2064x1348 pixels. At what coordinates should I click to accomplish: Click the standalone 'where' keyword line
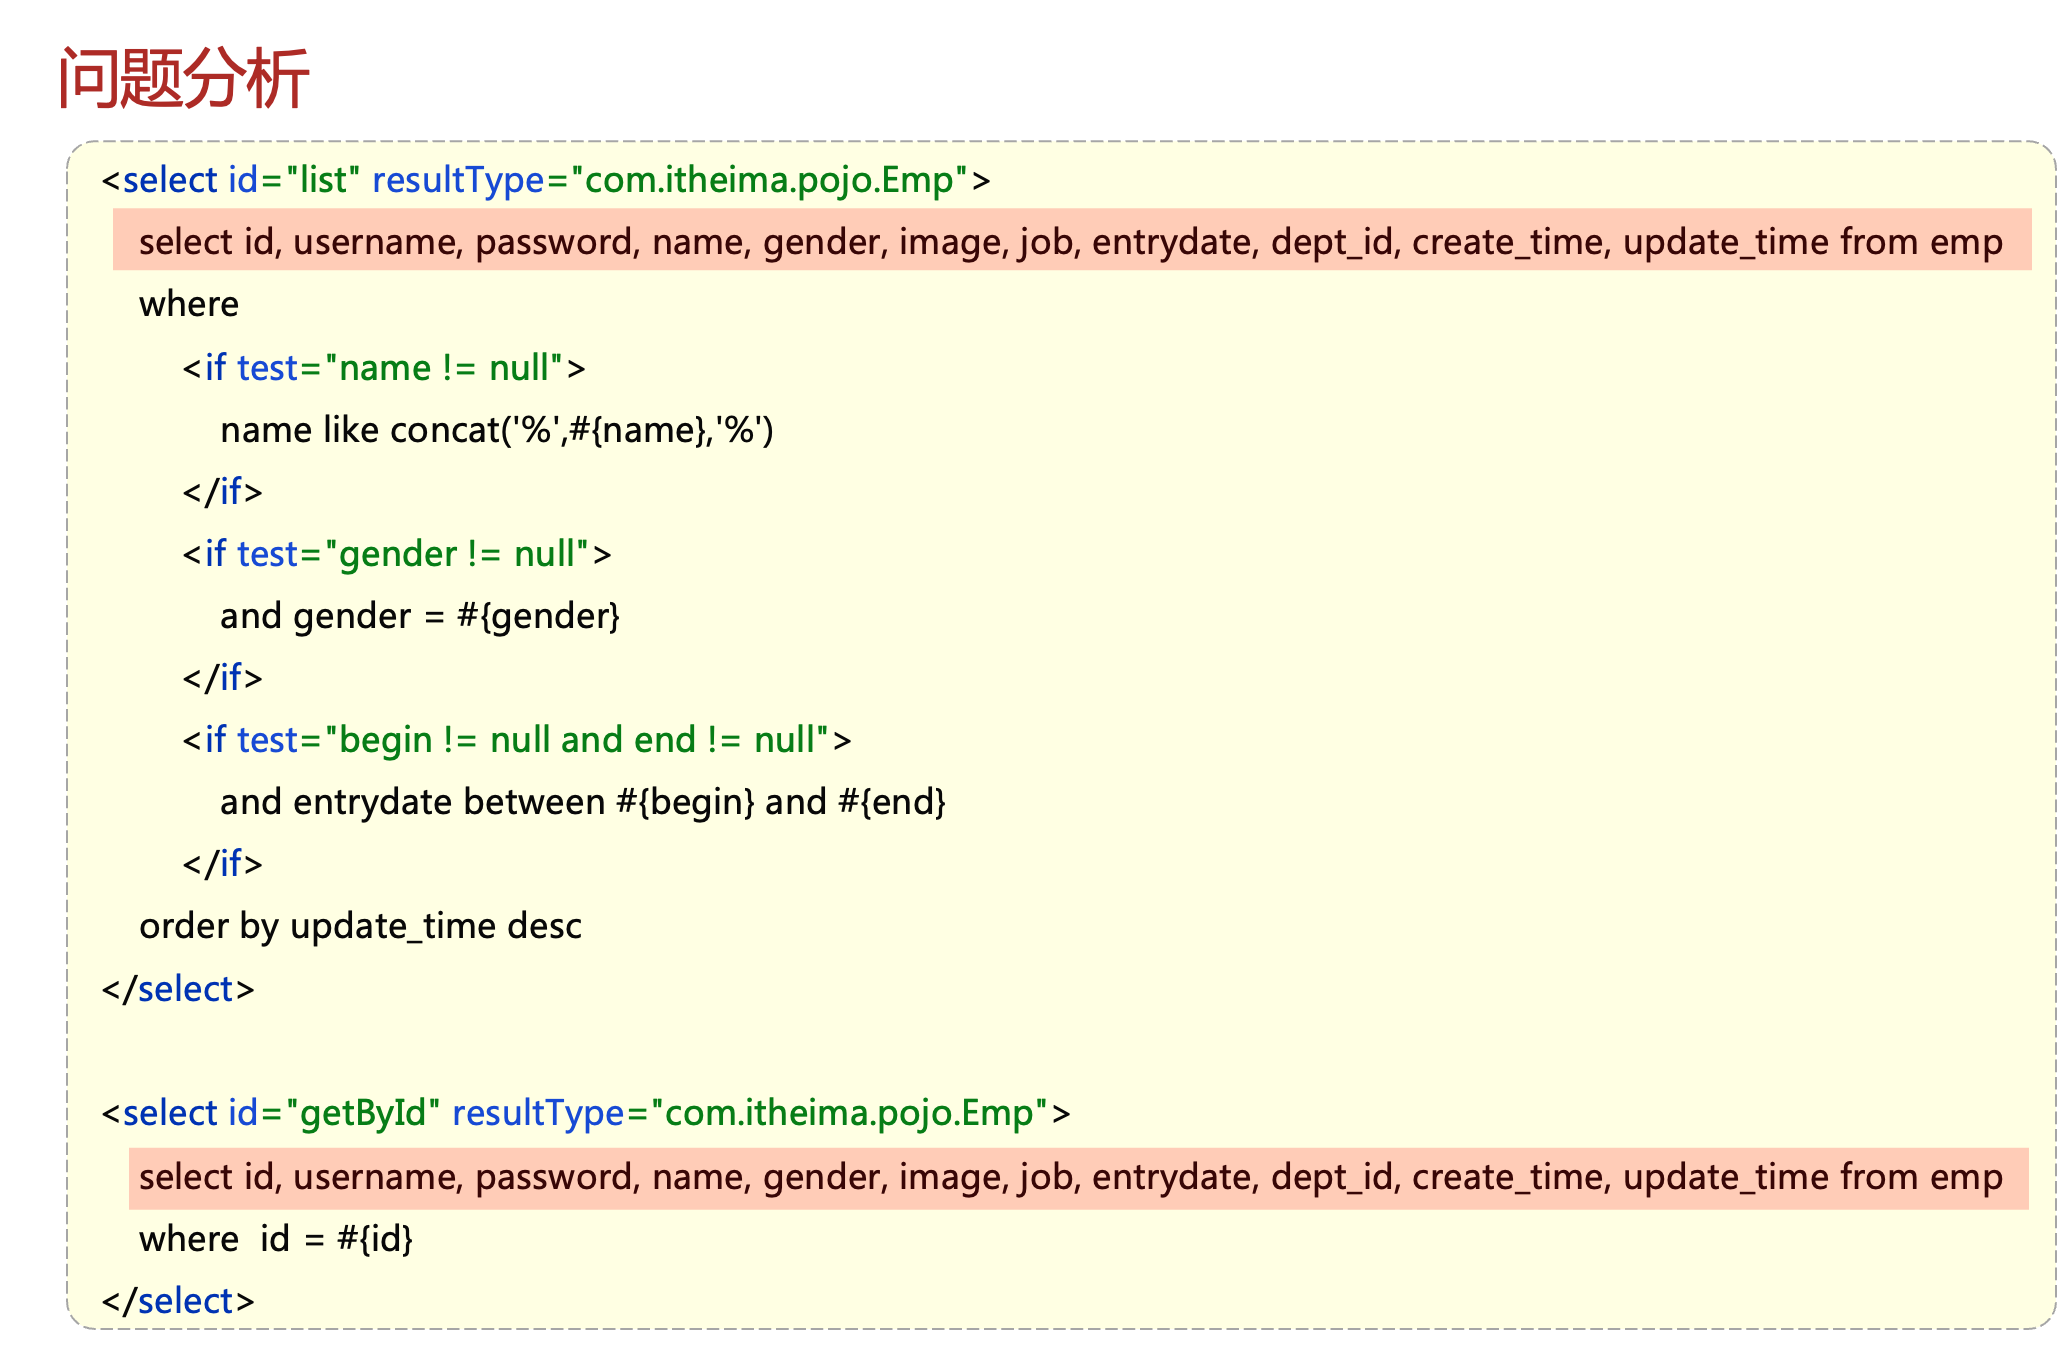tap(189, 304)
